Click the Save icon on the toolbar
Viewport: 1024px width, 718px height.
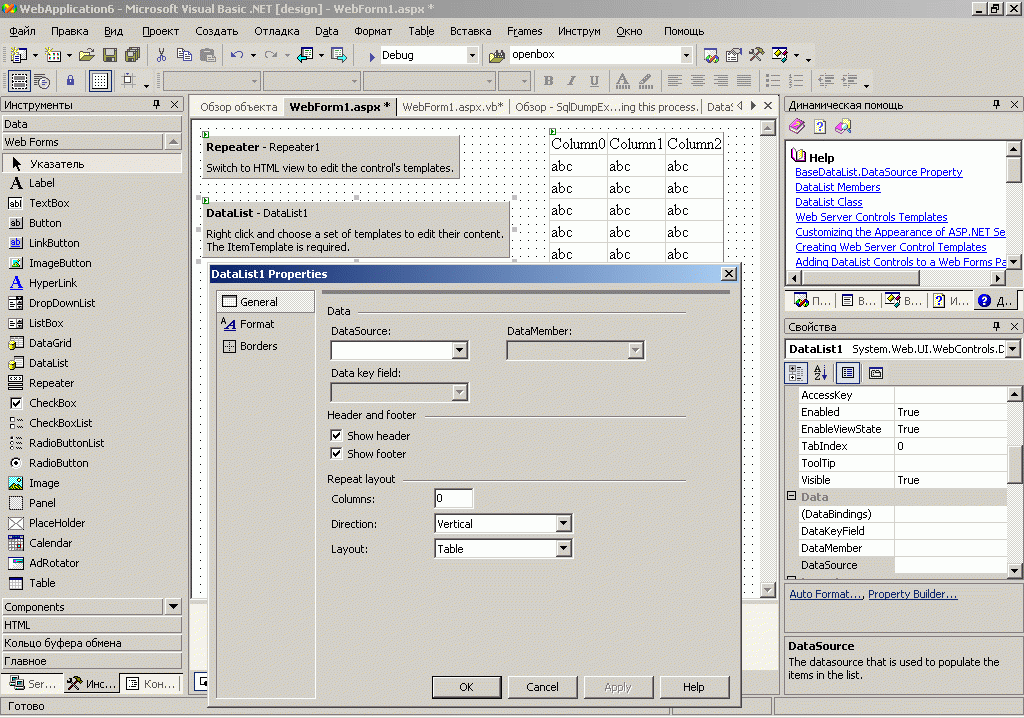tap(110, 56)
